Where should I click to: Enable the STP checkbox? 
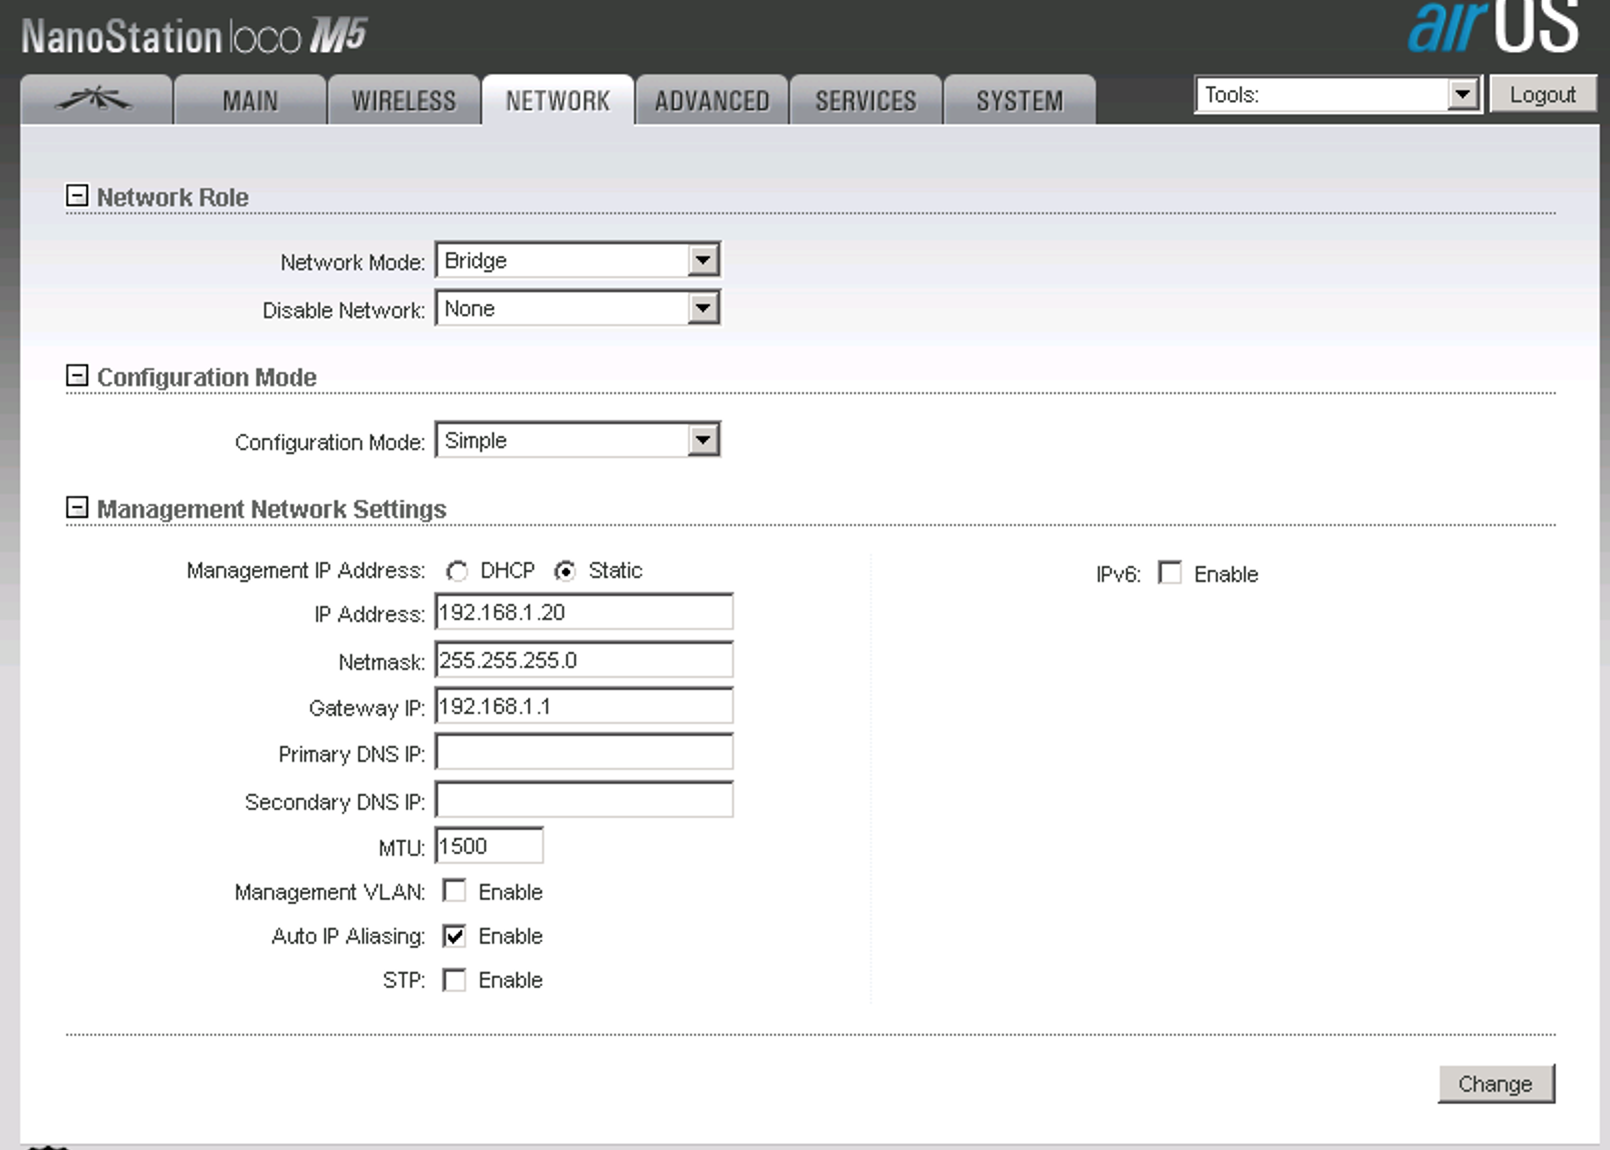(x=454, y=980)
